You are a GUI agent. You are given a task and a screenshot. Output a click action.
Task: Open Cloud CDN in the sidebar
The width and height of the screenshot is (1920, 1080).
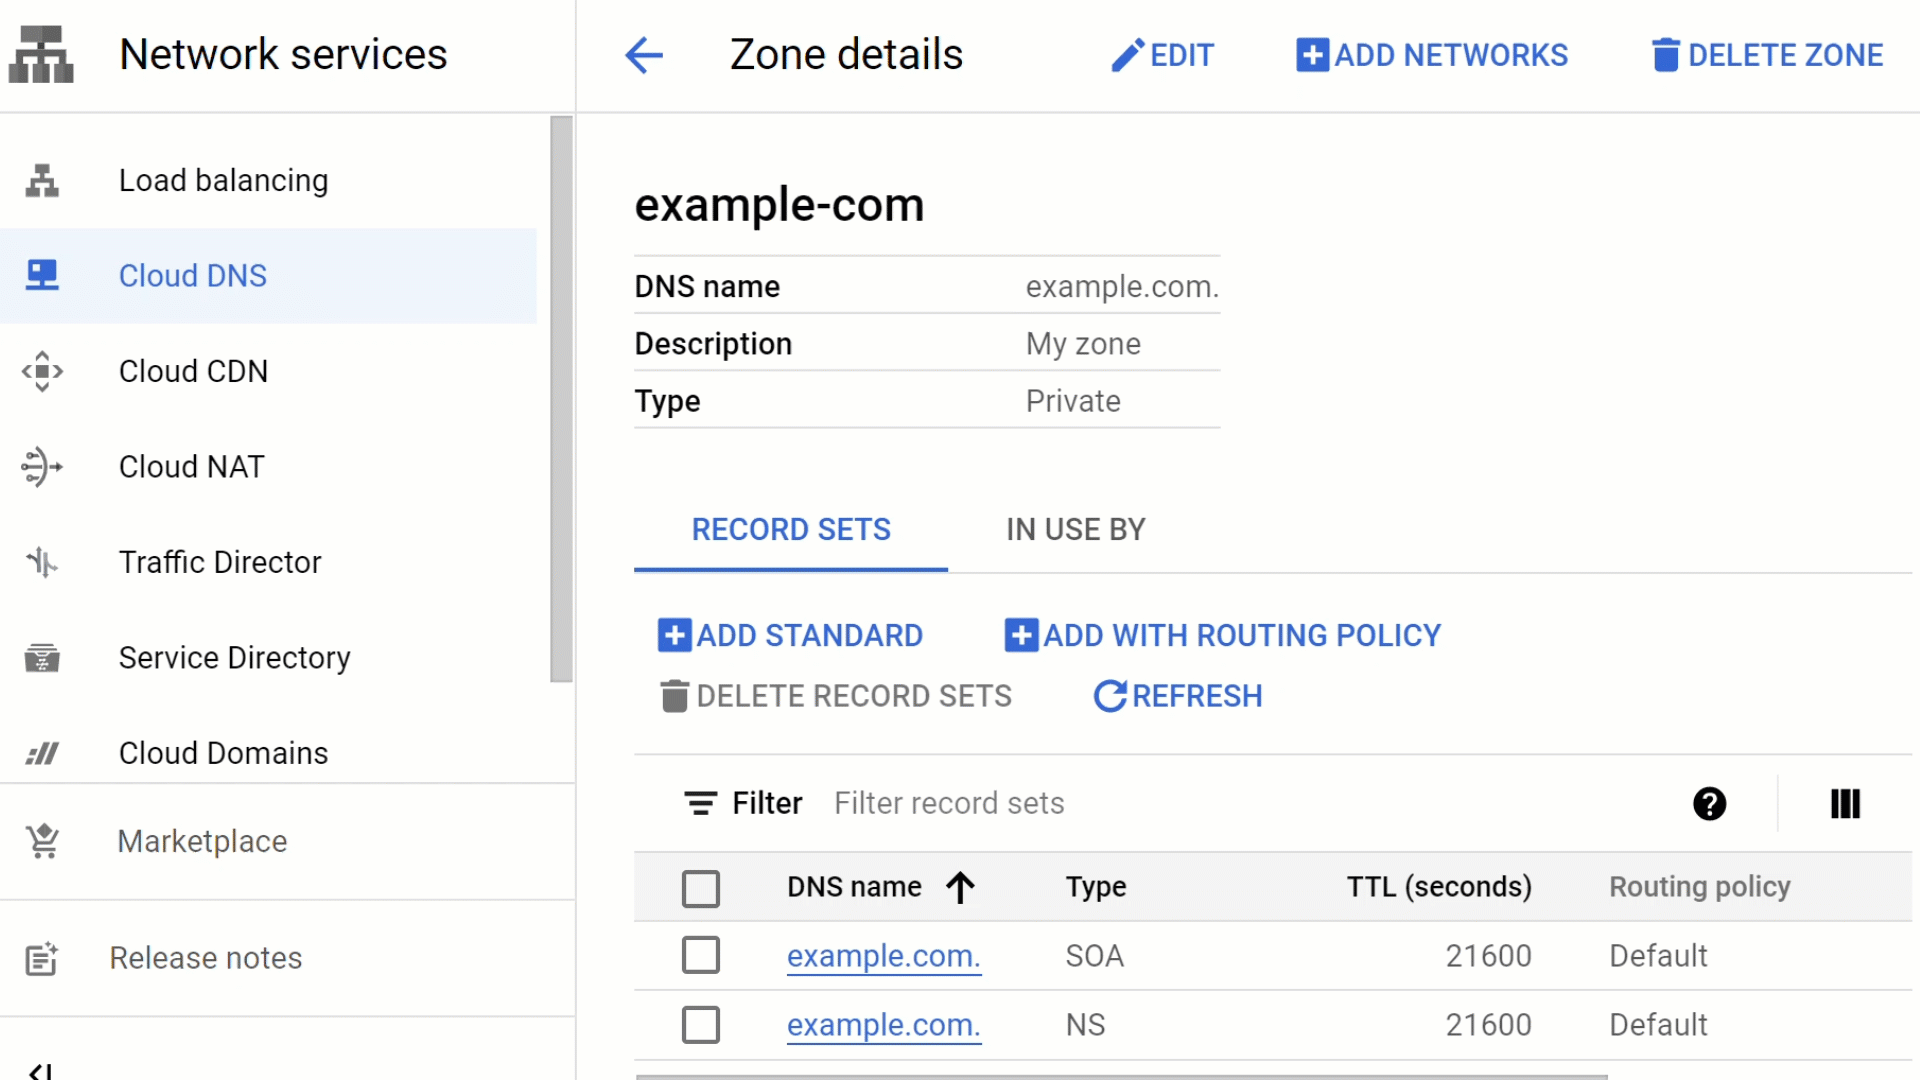(268, 371)
